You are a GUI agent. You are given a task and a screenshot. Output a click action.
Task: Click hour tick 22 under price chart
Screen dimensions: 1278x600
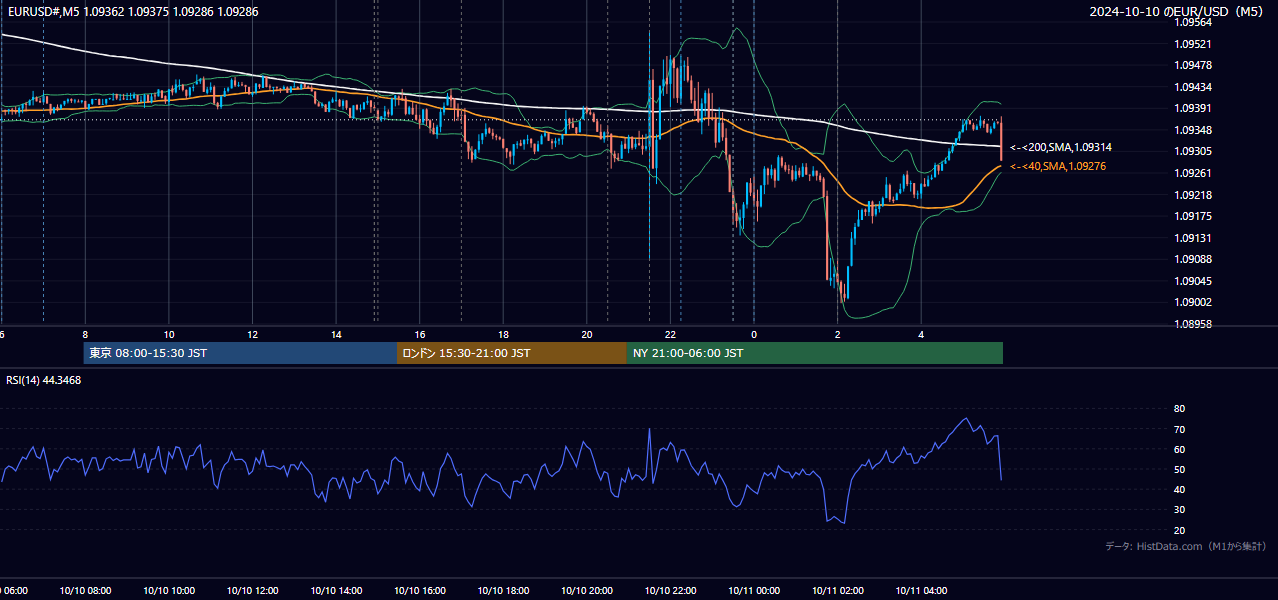click(x=670, y=334)
